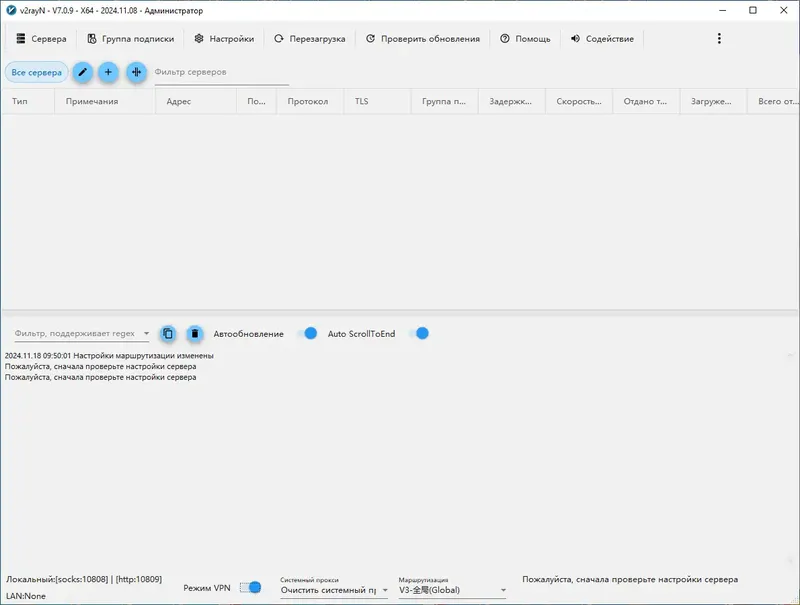Sort by the TLS column header
This screenshot has width=800, height=605.
pos(377,102)
